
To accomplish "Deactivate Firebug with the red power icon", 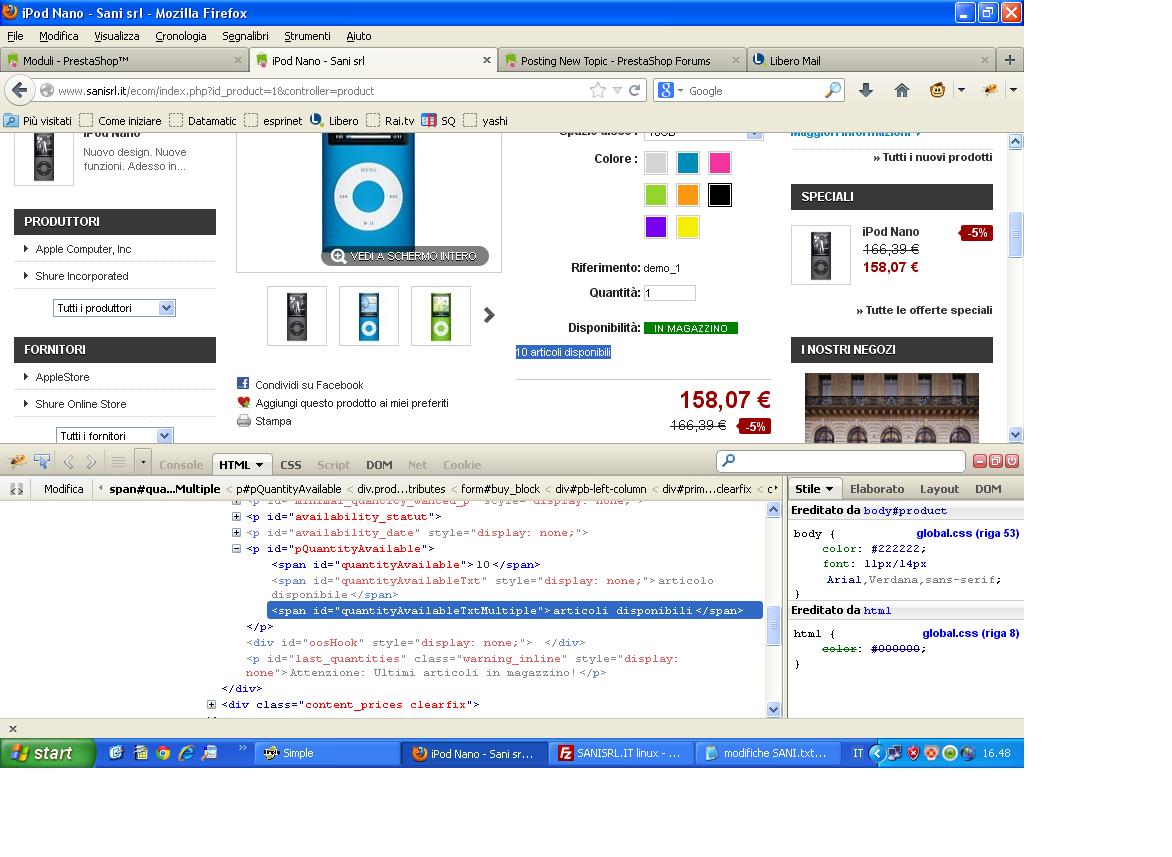I will (x=1012, y=461).
